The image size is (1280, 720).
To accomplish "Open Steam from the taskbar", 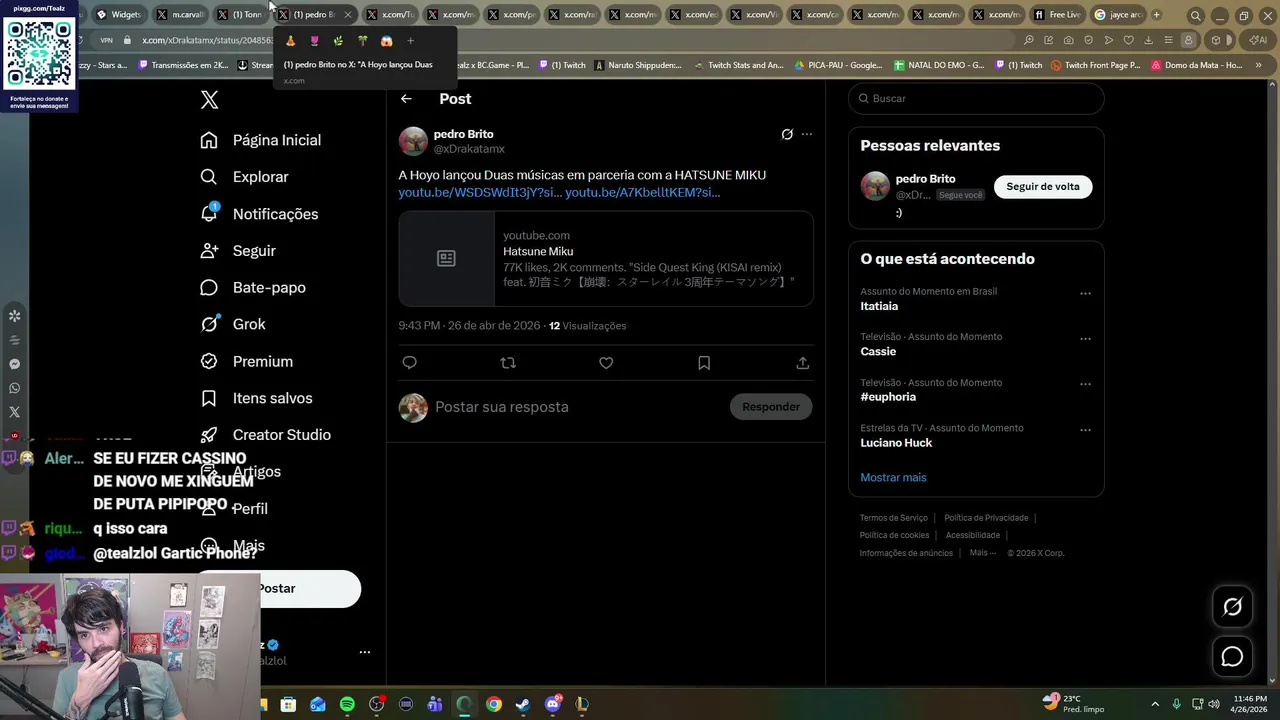I will click(523, 704).
